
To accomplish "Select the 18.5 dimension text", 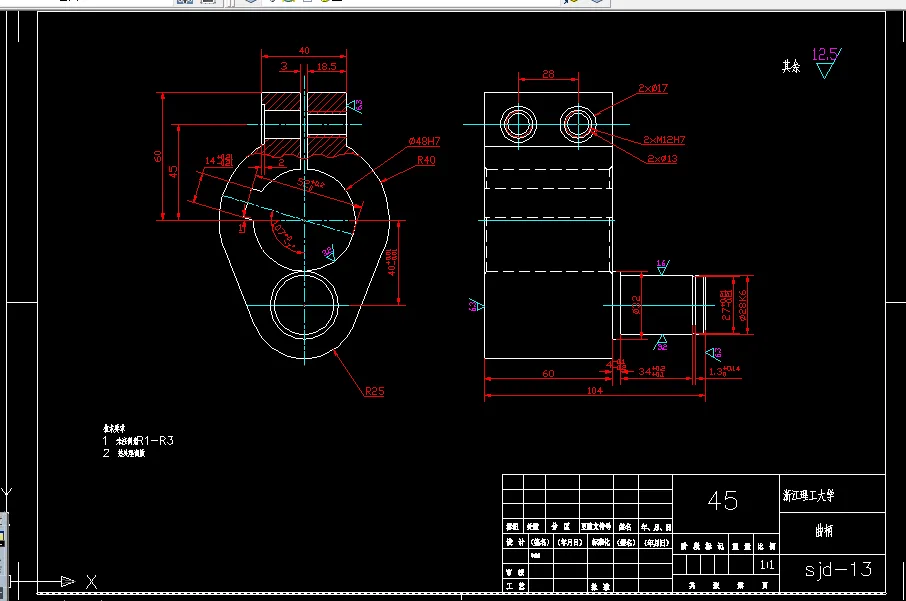I will (326, 66).
